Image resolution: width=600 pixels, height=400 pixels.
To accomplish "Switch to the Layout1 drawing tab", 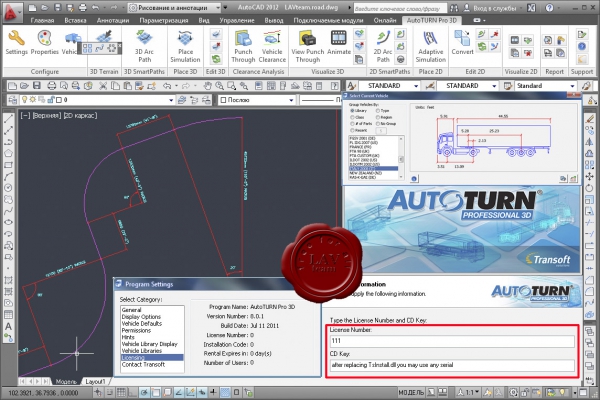I will click(x=95, y=381).
